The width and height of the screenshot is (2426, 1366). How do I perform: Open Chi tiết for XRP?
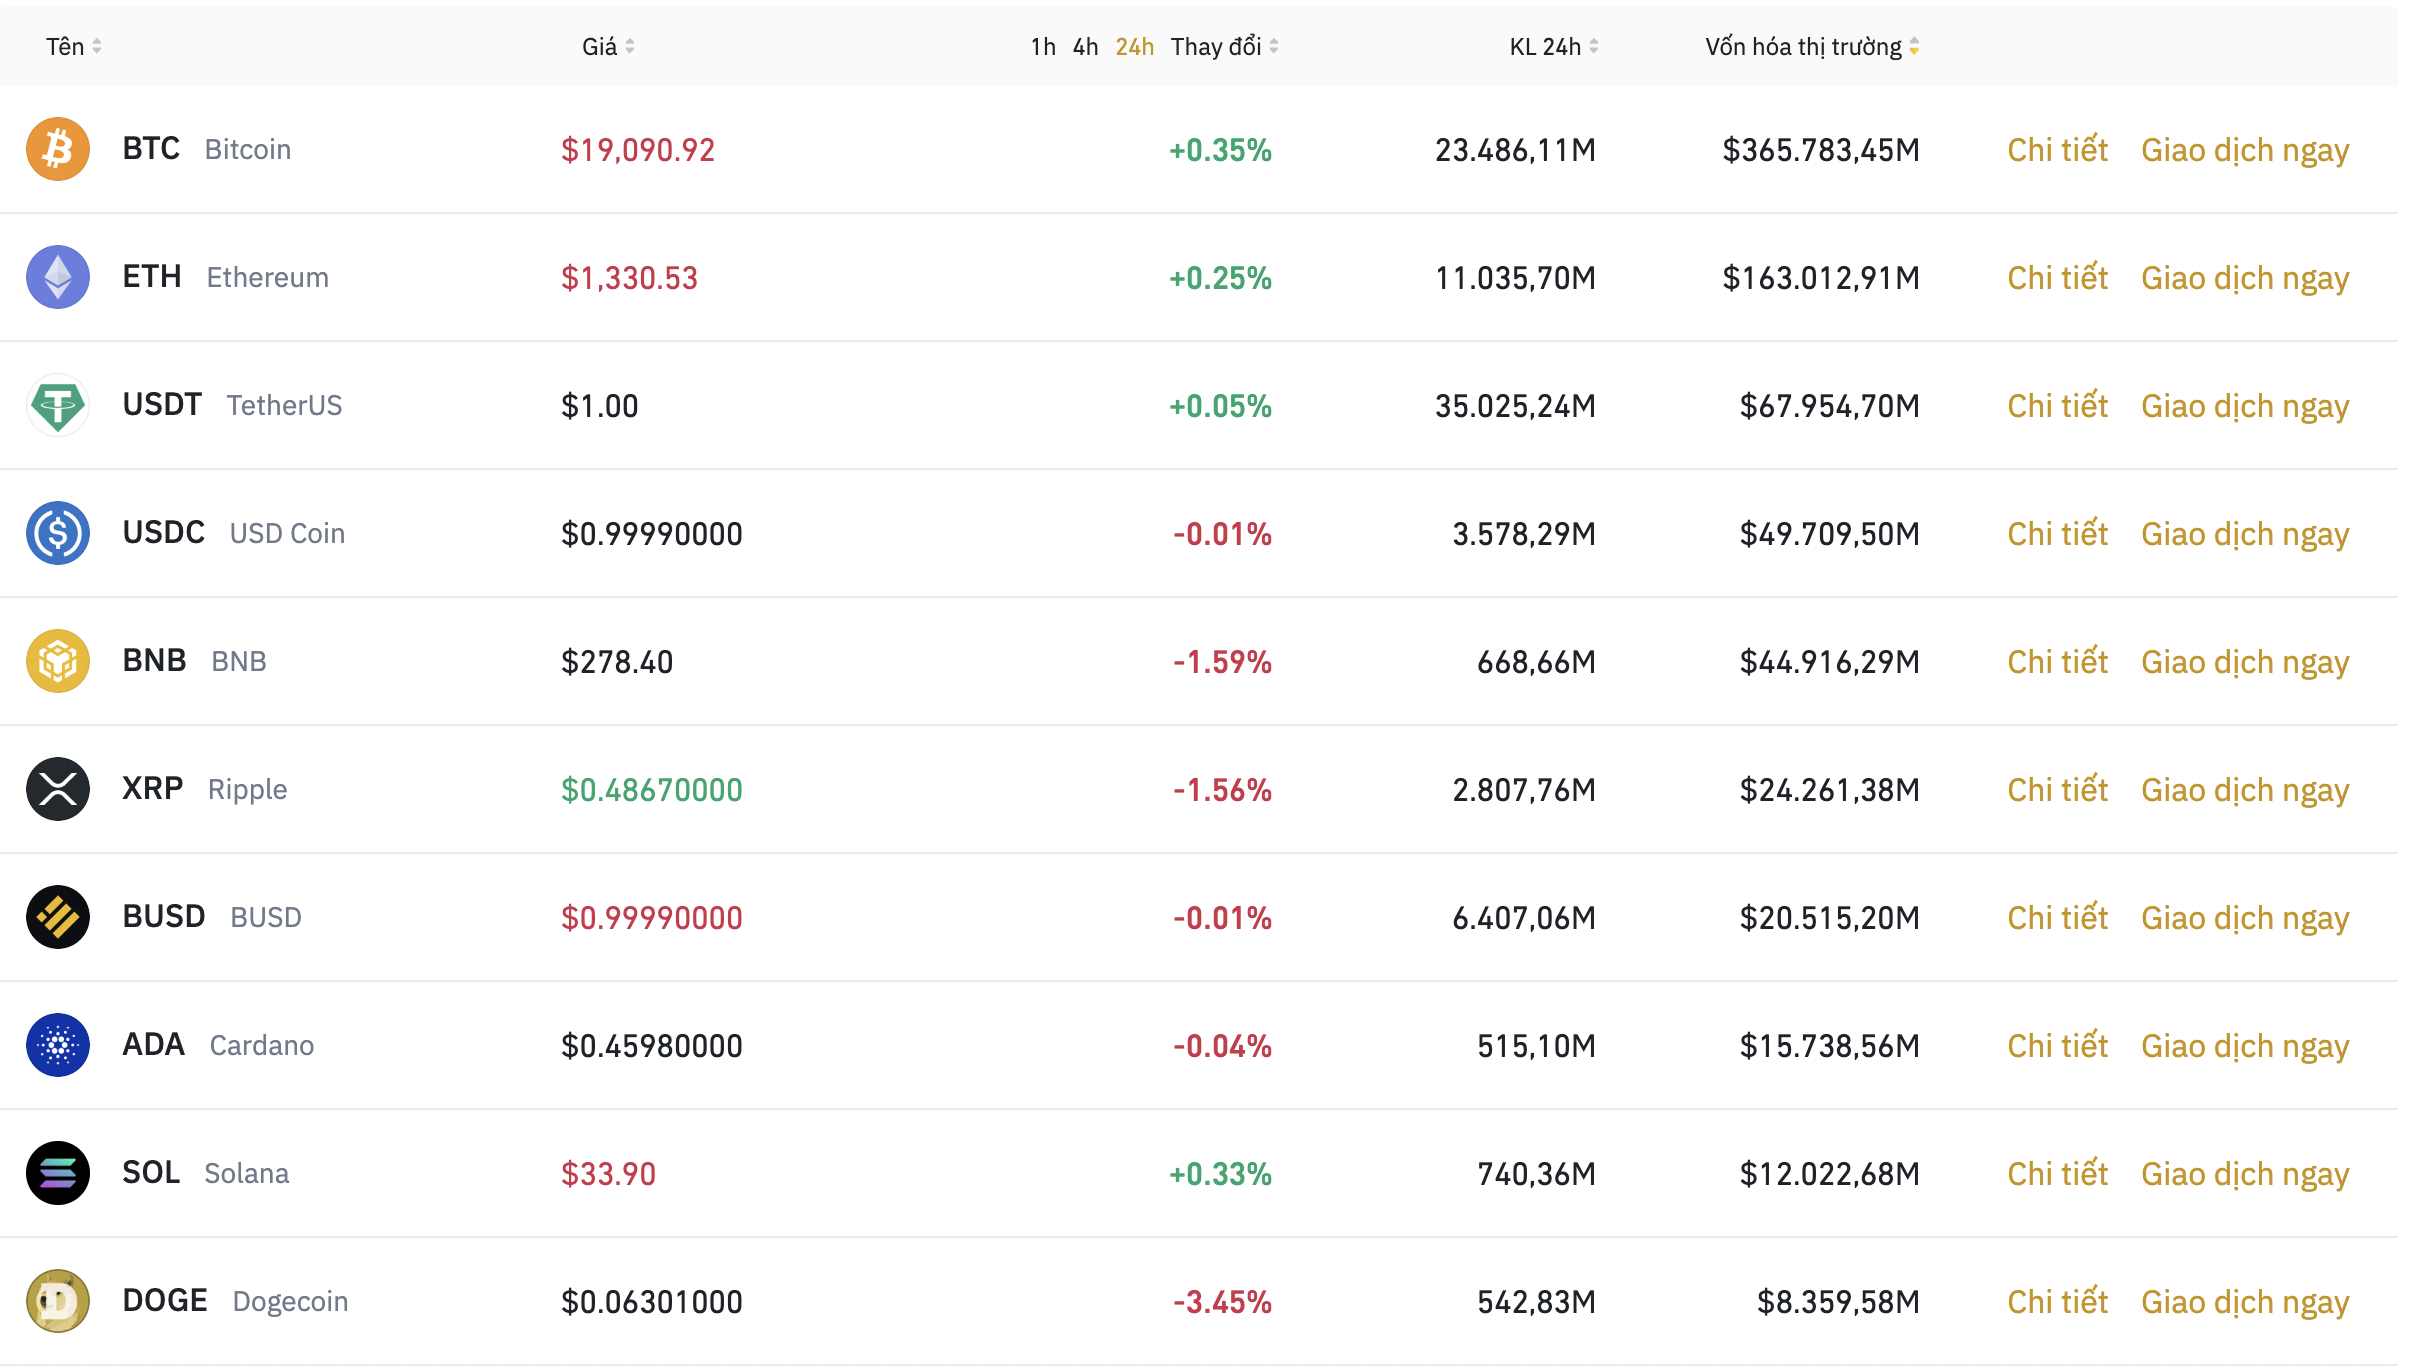pyautogui.click(x=2057, y=790)
